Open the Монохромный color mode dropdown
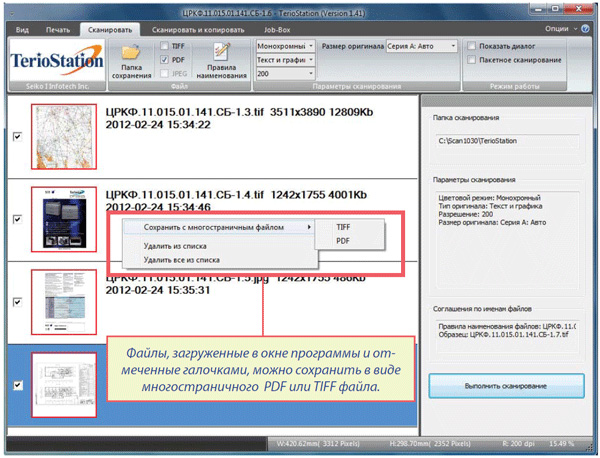 point(285,46)
